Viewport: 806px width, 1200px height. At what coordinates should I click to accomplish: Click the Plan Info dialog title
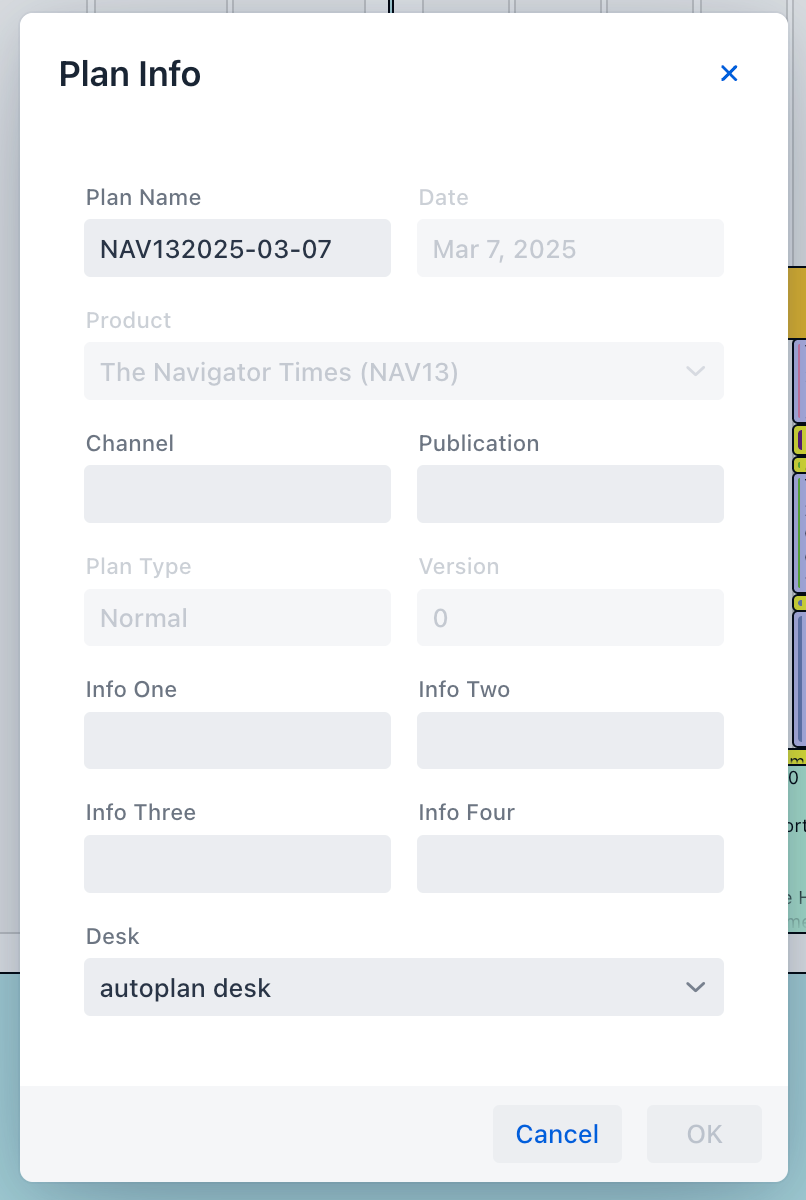point(130,75)
